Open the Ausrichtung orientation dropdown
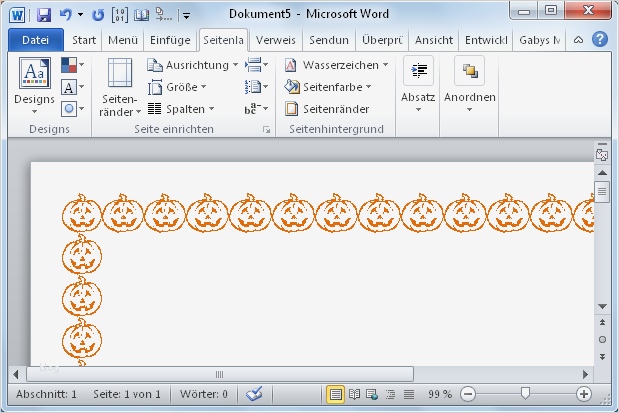 193,65
